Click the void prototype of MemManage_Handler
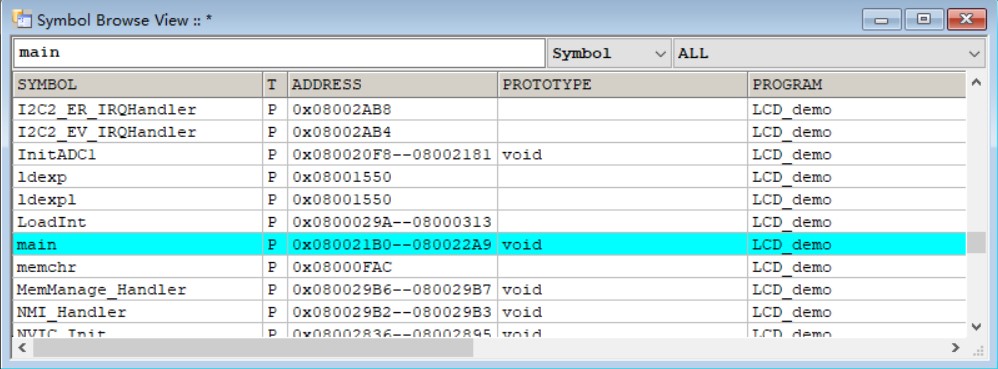Viewport: 998px width, 369px height. pyautogui.click(x=522, y=289)
